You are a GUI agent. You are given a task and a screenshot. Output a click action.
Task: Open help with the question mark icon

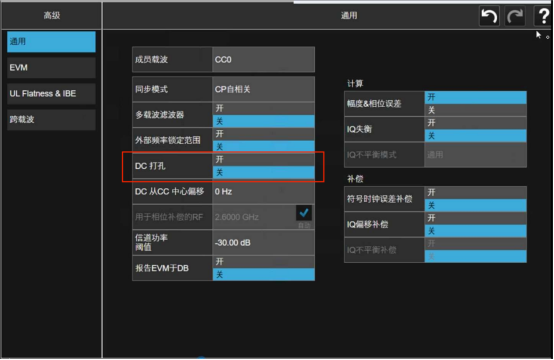point(543,16)
